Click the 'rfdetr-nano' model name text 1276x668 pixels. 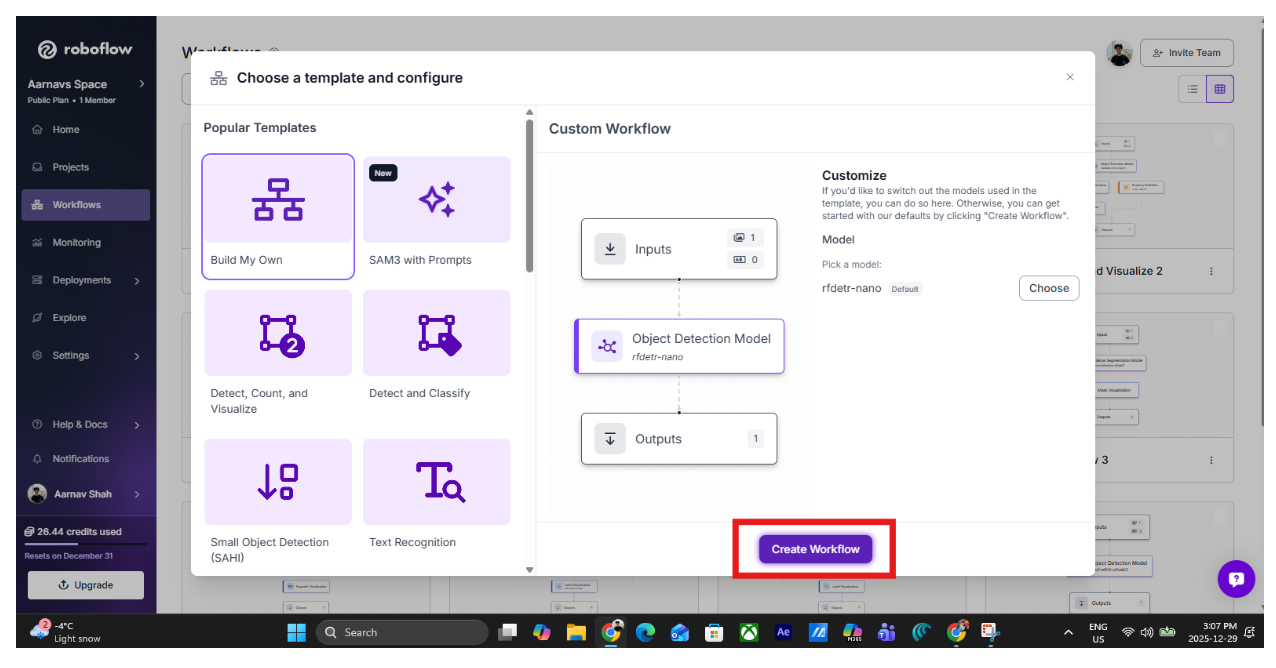(x=851, y=288)
